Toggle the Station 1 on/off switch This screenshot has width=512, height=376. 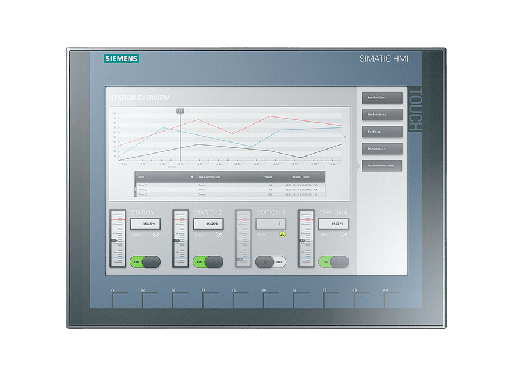(x=145, y=262)
